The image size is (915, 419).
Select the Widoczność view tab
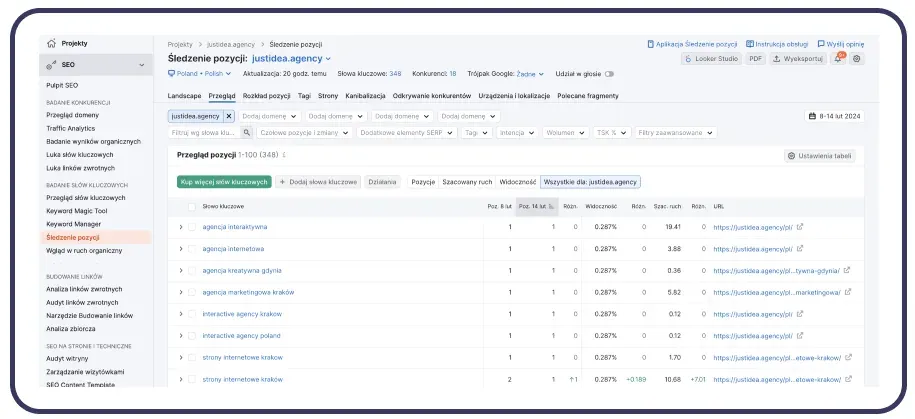point(518,182)
